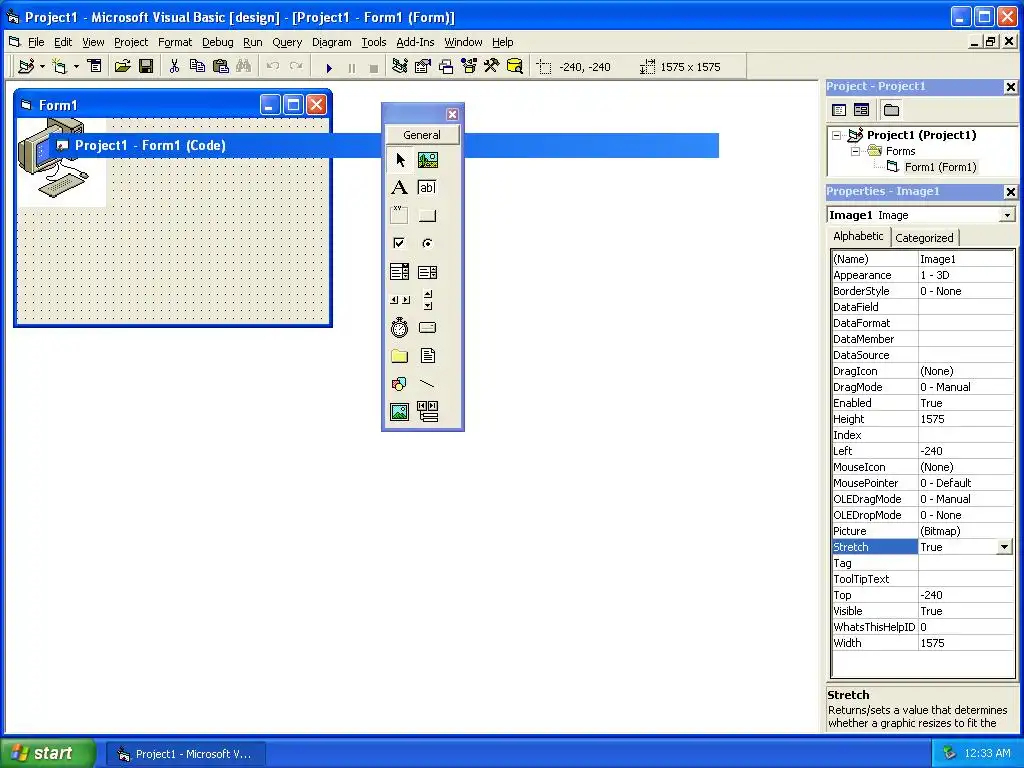Open the Properties Window toolbar icon

(423, 67)
